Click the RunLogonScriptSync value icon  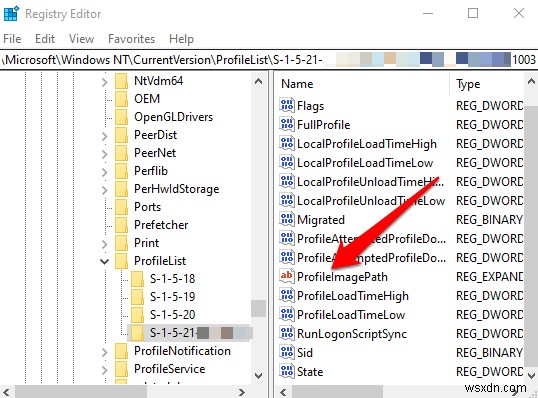286,333
